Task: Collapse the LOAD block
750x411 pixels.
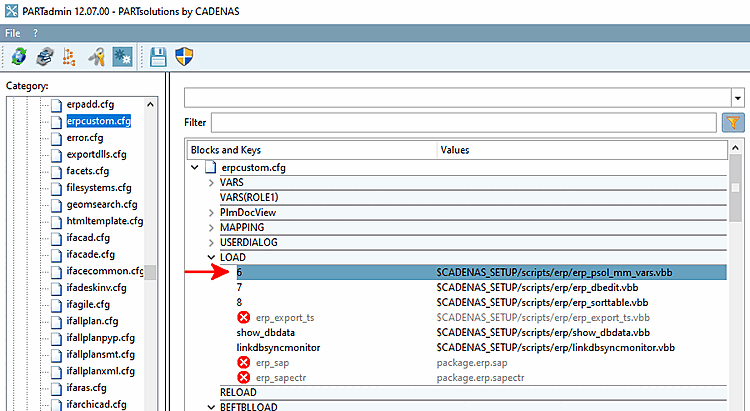Action: 211,257
